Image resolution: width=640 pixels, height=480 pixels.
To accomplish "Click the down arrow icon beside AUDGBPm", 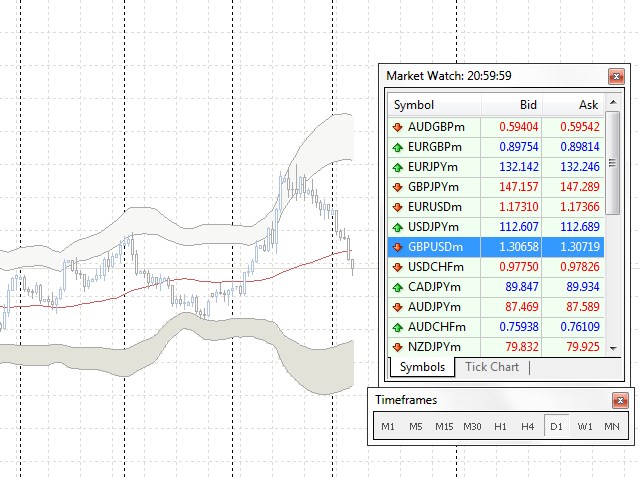I will tap(397, 127).
